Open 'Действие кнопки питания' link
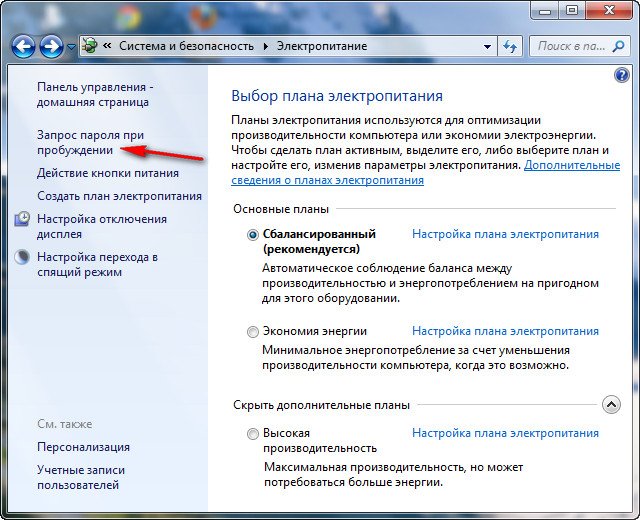 108,173
